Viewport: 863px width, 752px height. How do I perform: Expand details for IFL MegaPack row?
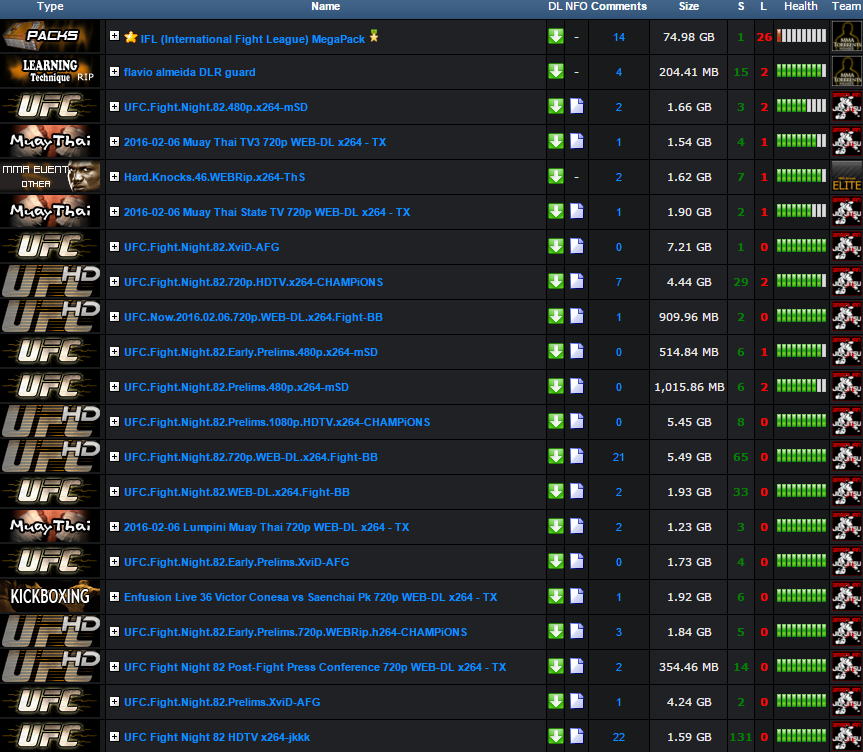coord(114,36)
